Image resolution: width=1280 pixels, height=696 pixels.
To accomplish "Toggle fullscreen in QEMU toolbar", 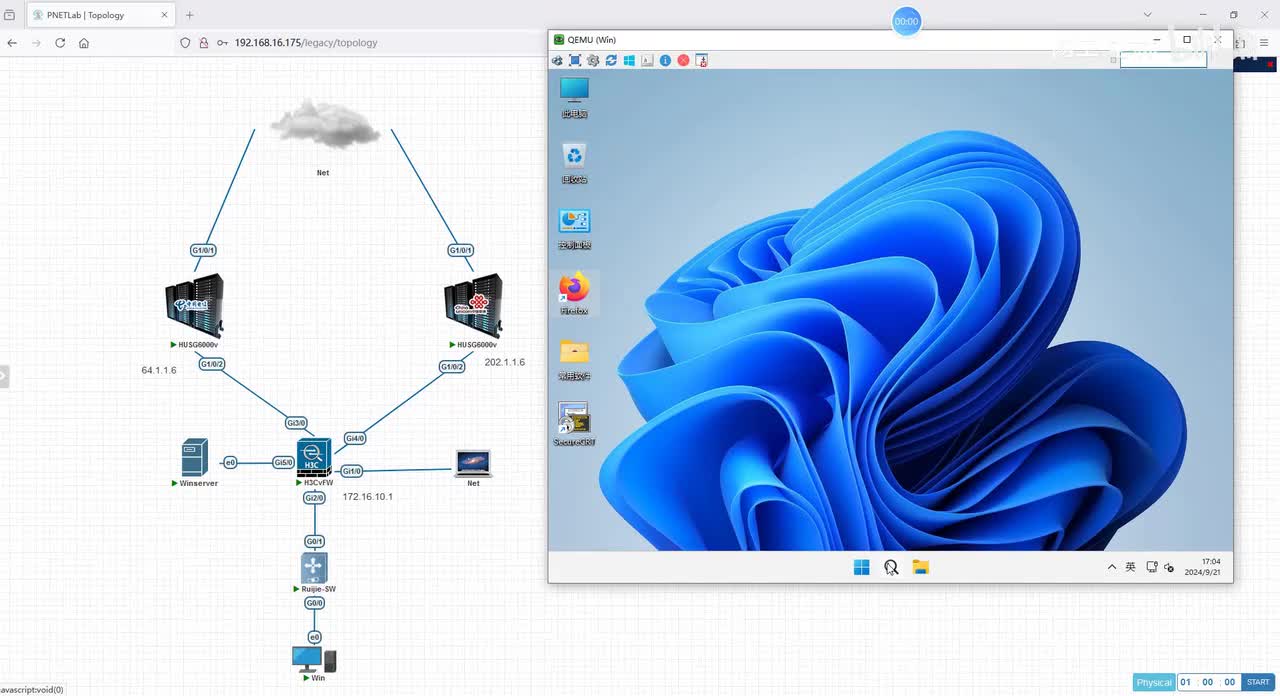I will 575,61.
